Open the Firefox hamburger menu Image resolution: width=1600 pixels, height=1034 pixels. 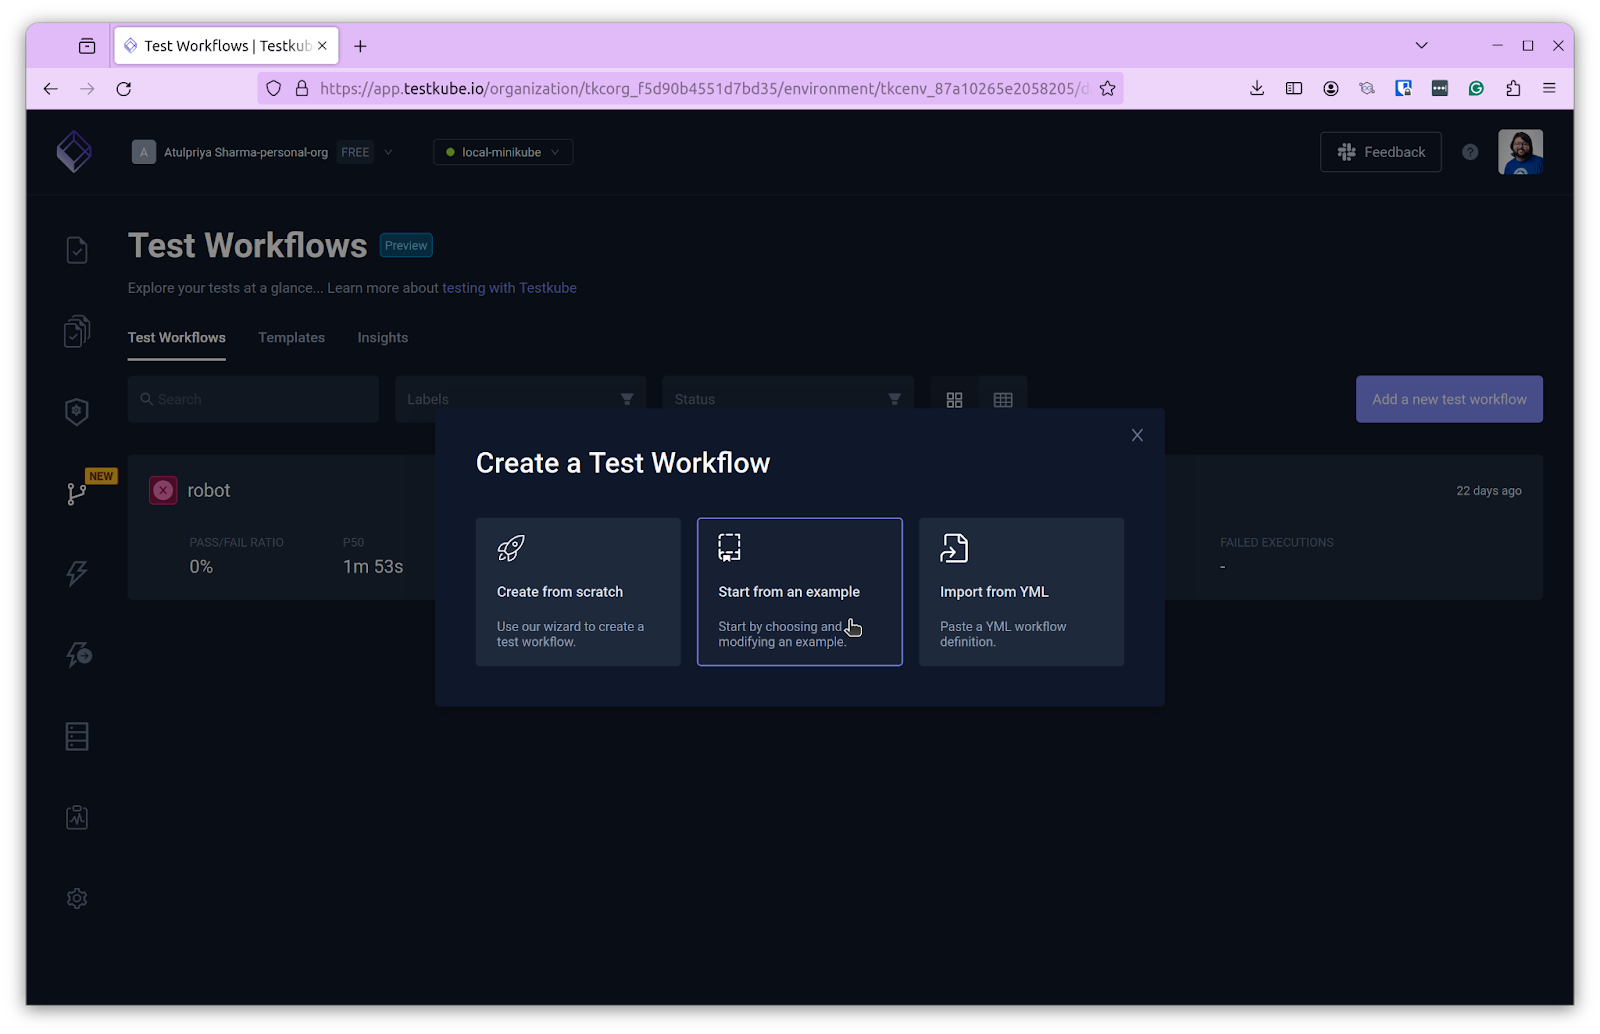click(x=1549, y=88)
